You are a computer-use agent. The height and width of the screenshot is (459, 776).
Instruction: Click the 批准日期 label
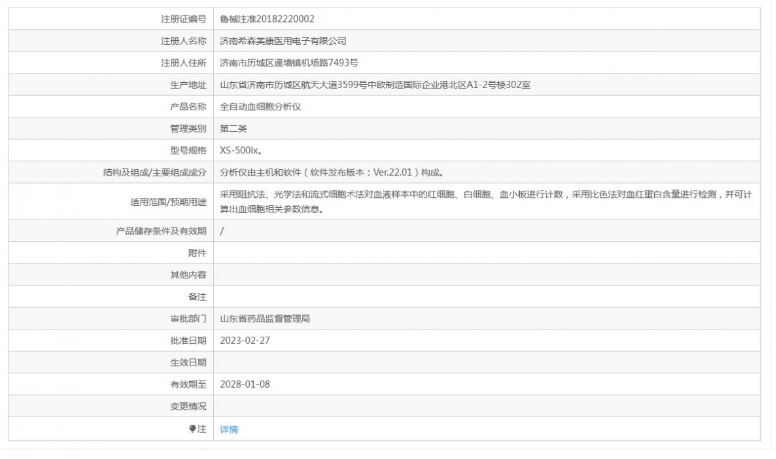188,341
